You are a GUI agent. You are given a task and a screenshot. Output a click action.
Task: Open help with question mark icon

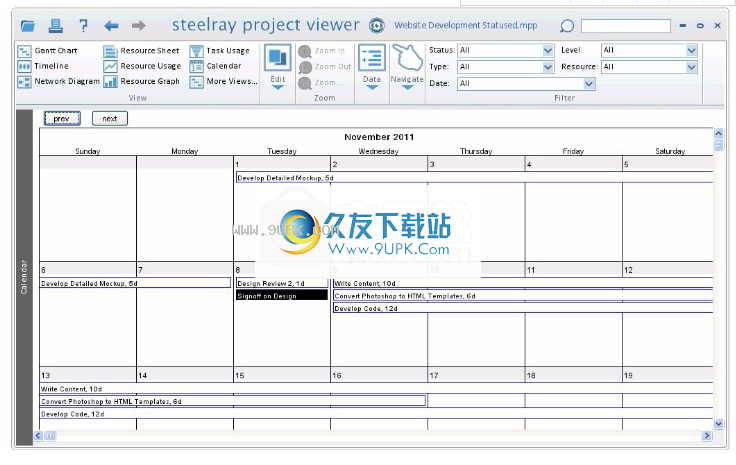pyautogui.click(x=83, y=25)
